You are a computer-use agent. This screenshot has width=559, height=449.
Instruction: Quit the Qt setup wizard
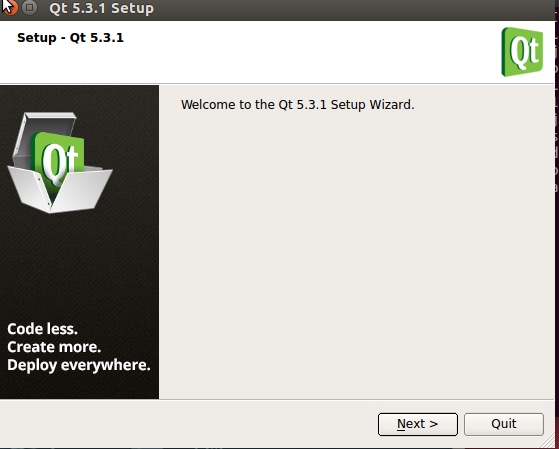click(504, 424)
